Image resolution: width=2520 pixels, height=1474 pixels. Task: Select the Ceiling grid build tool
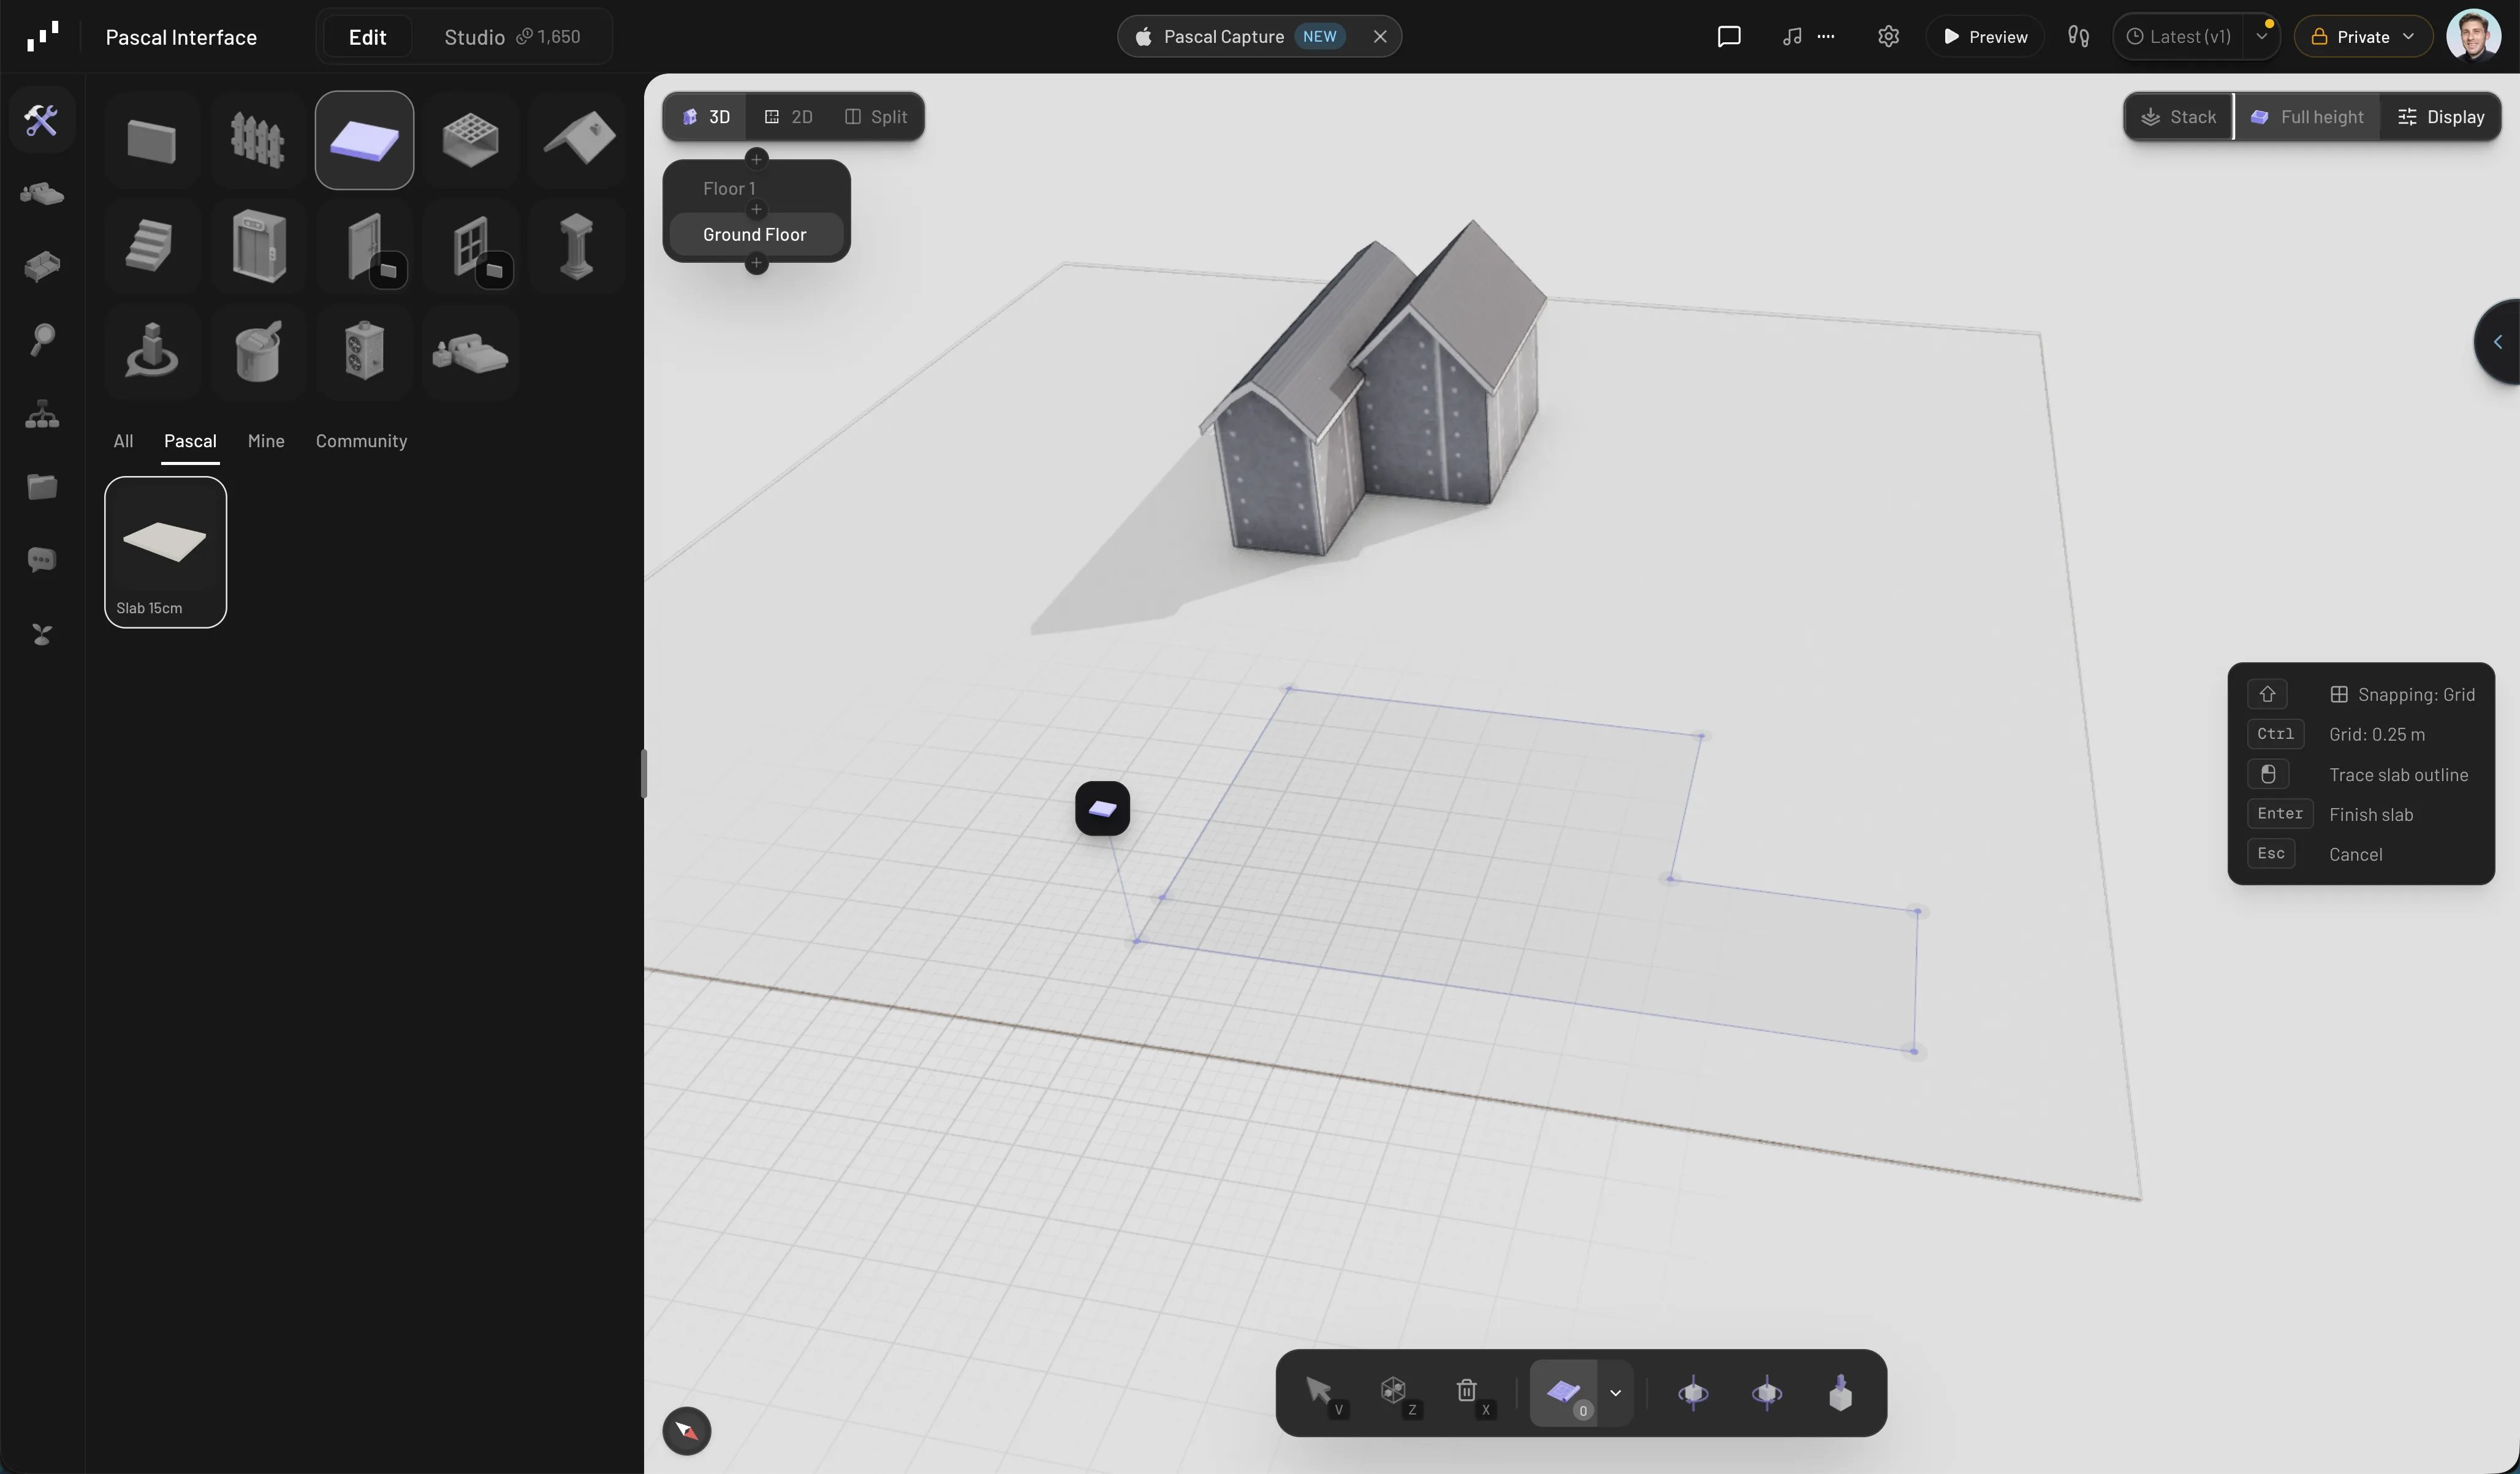(471, 140)
